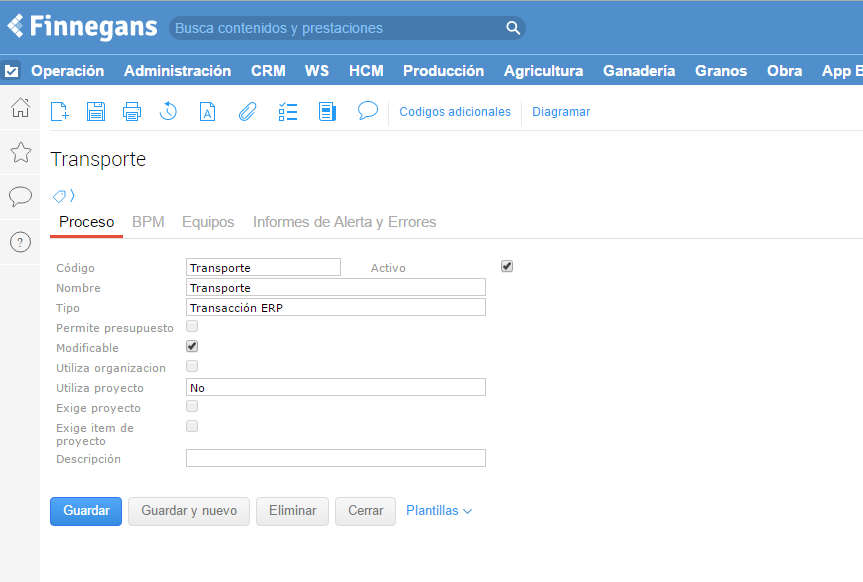Open the Ganadería menu
The width and height of the screenshot is (863, 582).
coord(639,71)
